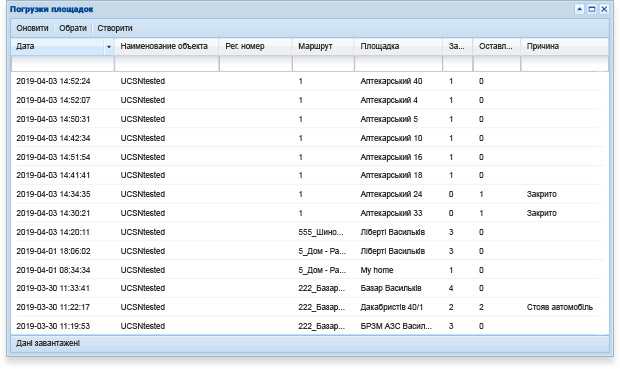Select row dated 2019-04-03 14:50:31
Screen dimensions: 620x369
click(310, 119)
